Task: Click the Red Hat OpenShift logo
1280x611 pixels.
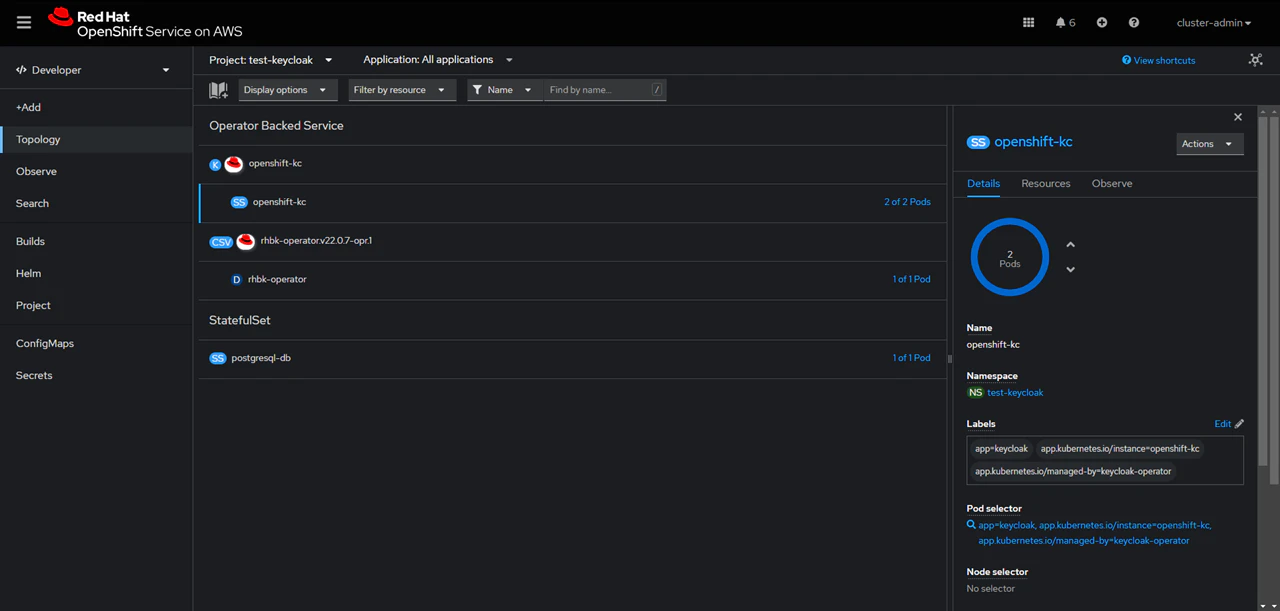Action: point(145,23)
